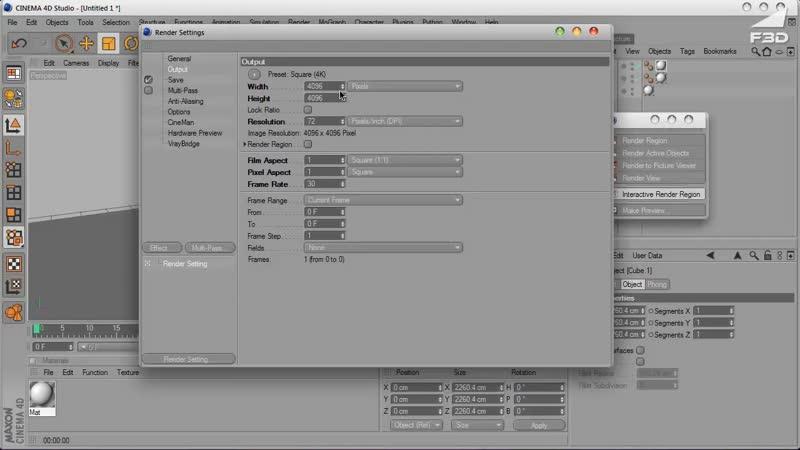Open the Objects menu in main menu bar
The width and height of the screenshot is (800, 450).
(x=57, y=22)
